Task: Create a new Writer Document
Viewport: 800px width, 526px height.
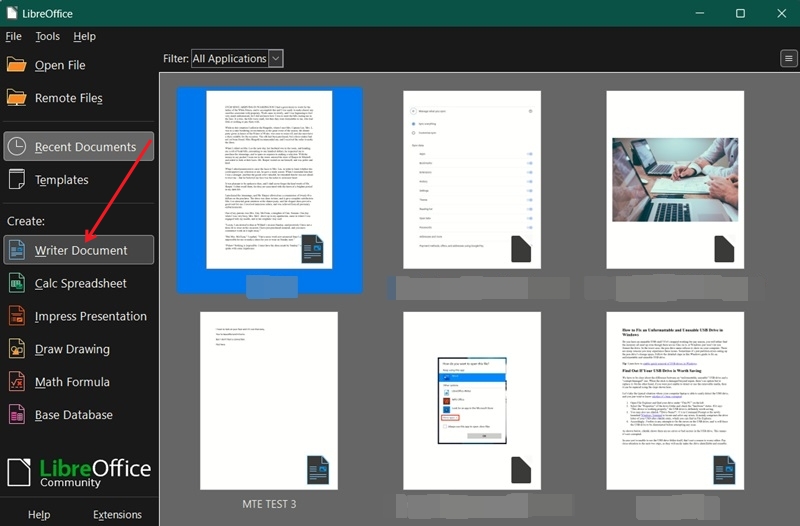Action: pos(79,250)
